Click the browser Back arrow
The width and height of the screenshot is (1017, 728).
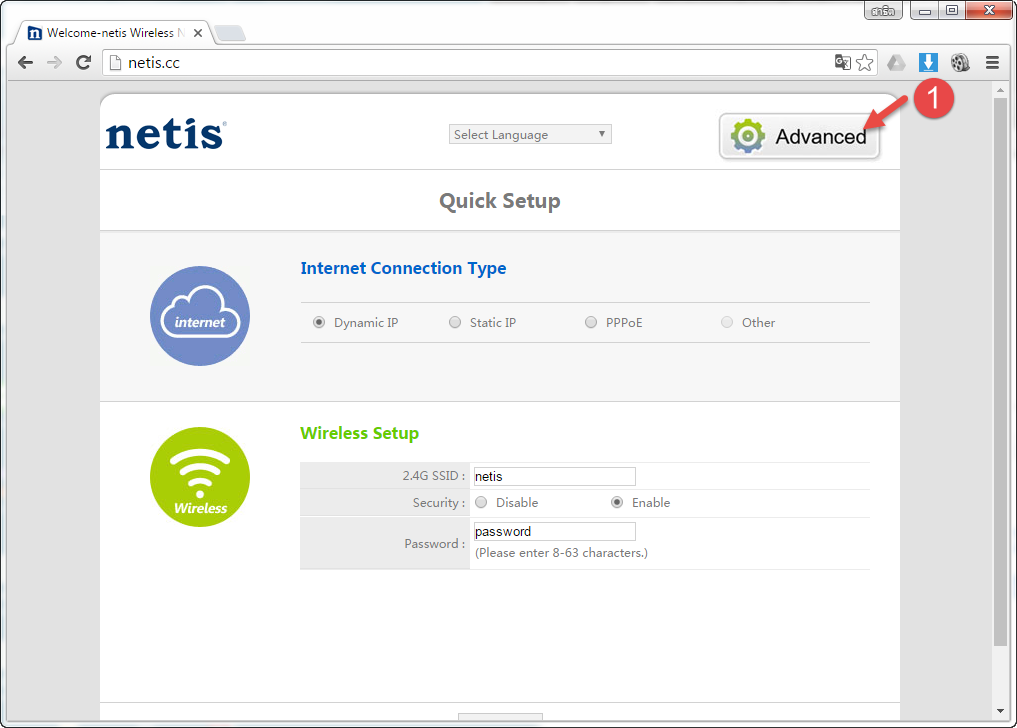pyautogui.click(x=25, y=62)
